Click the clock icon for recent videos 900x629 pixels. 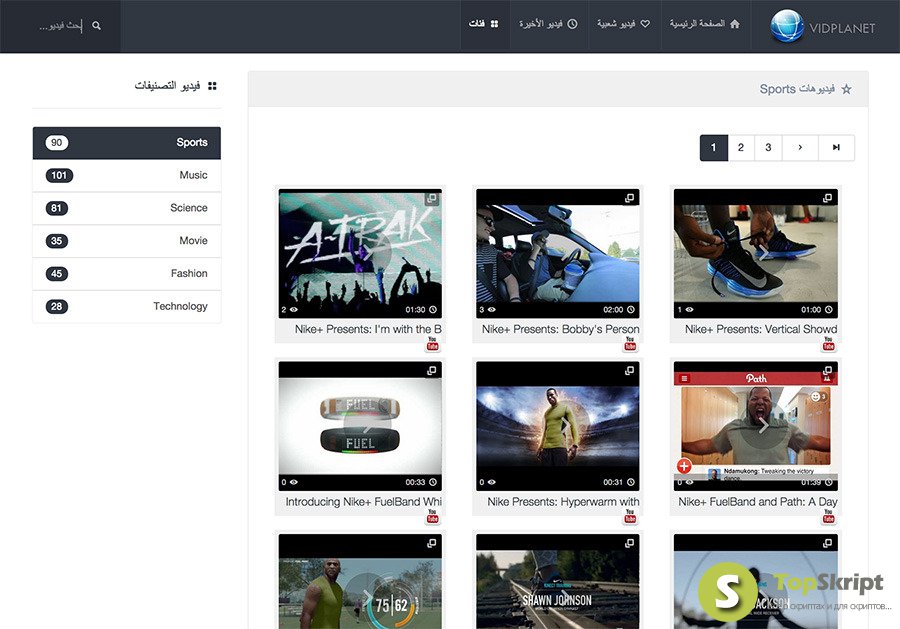[572, 24]
